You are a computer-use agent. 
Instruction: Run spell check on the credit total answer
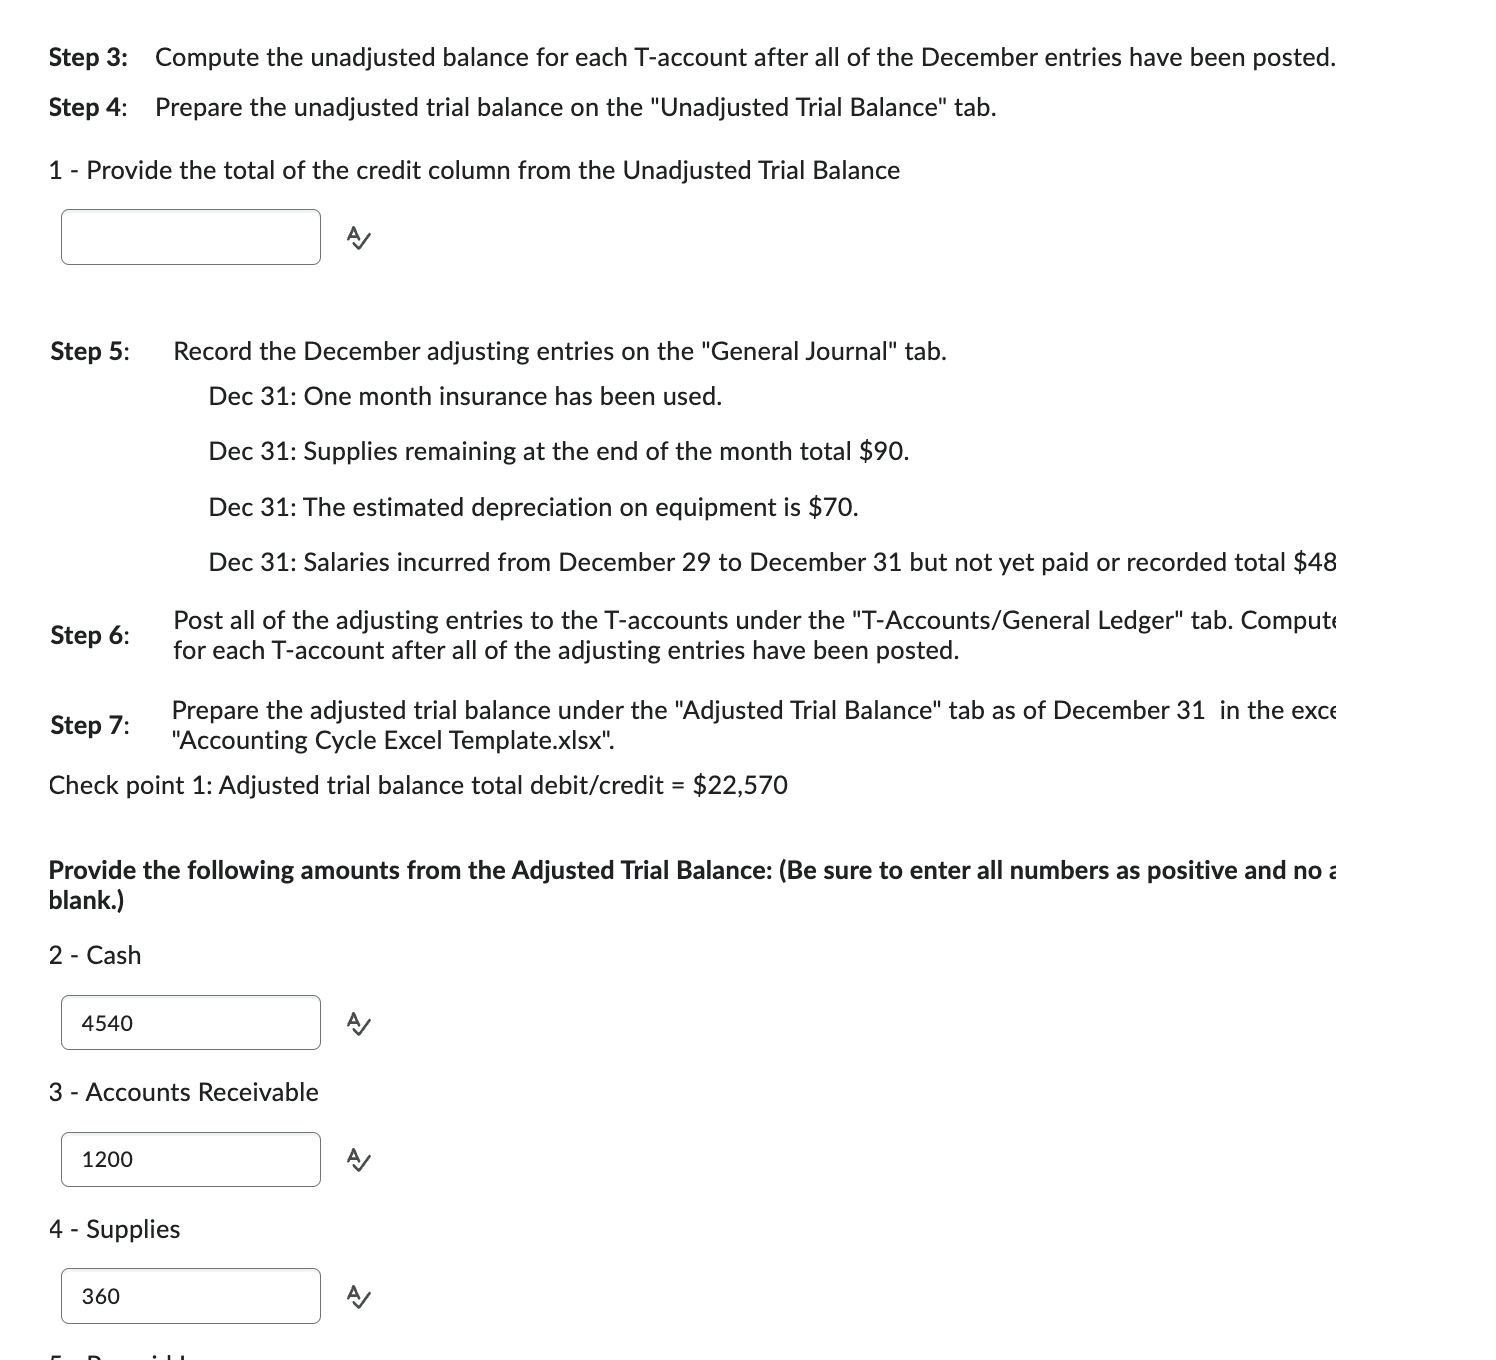point(356,237)
